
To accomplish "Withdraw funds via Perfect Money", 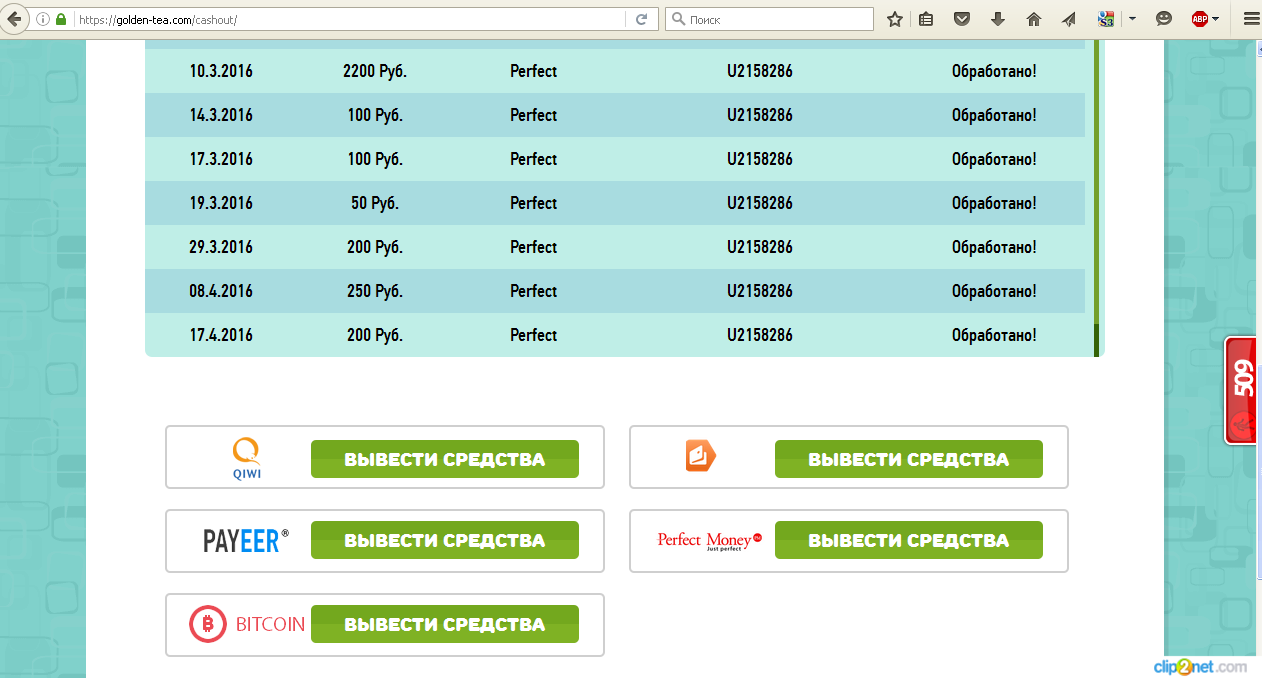I will pos(909,540).
